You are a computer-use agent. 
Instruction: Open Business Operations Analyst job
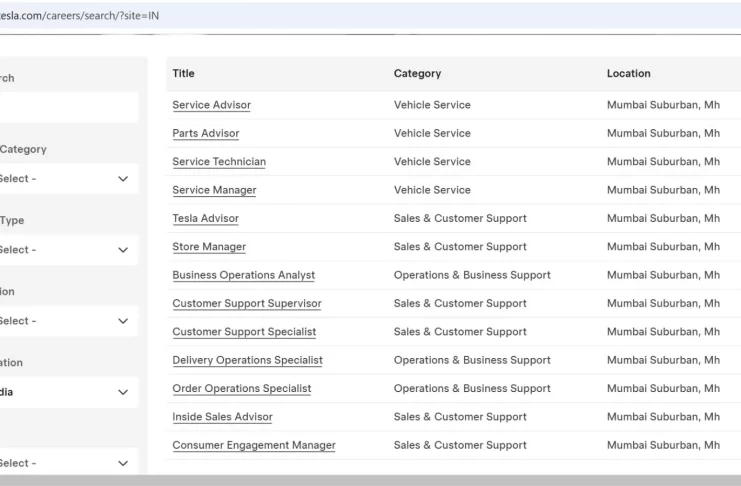click(243, 275)
